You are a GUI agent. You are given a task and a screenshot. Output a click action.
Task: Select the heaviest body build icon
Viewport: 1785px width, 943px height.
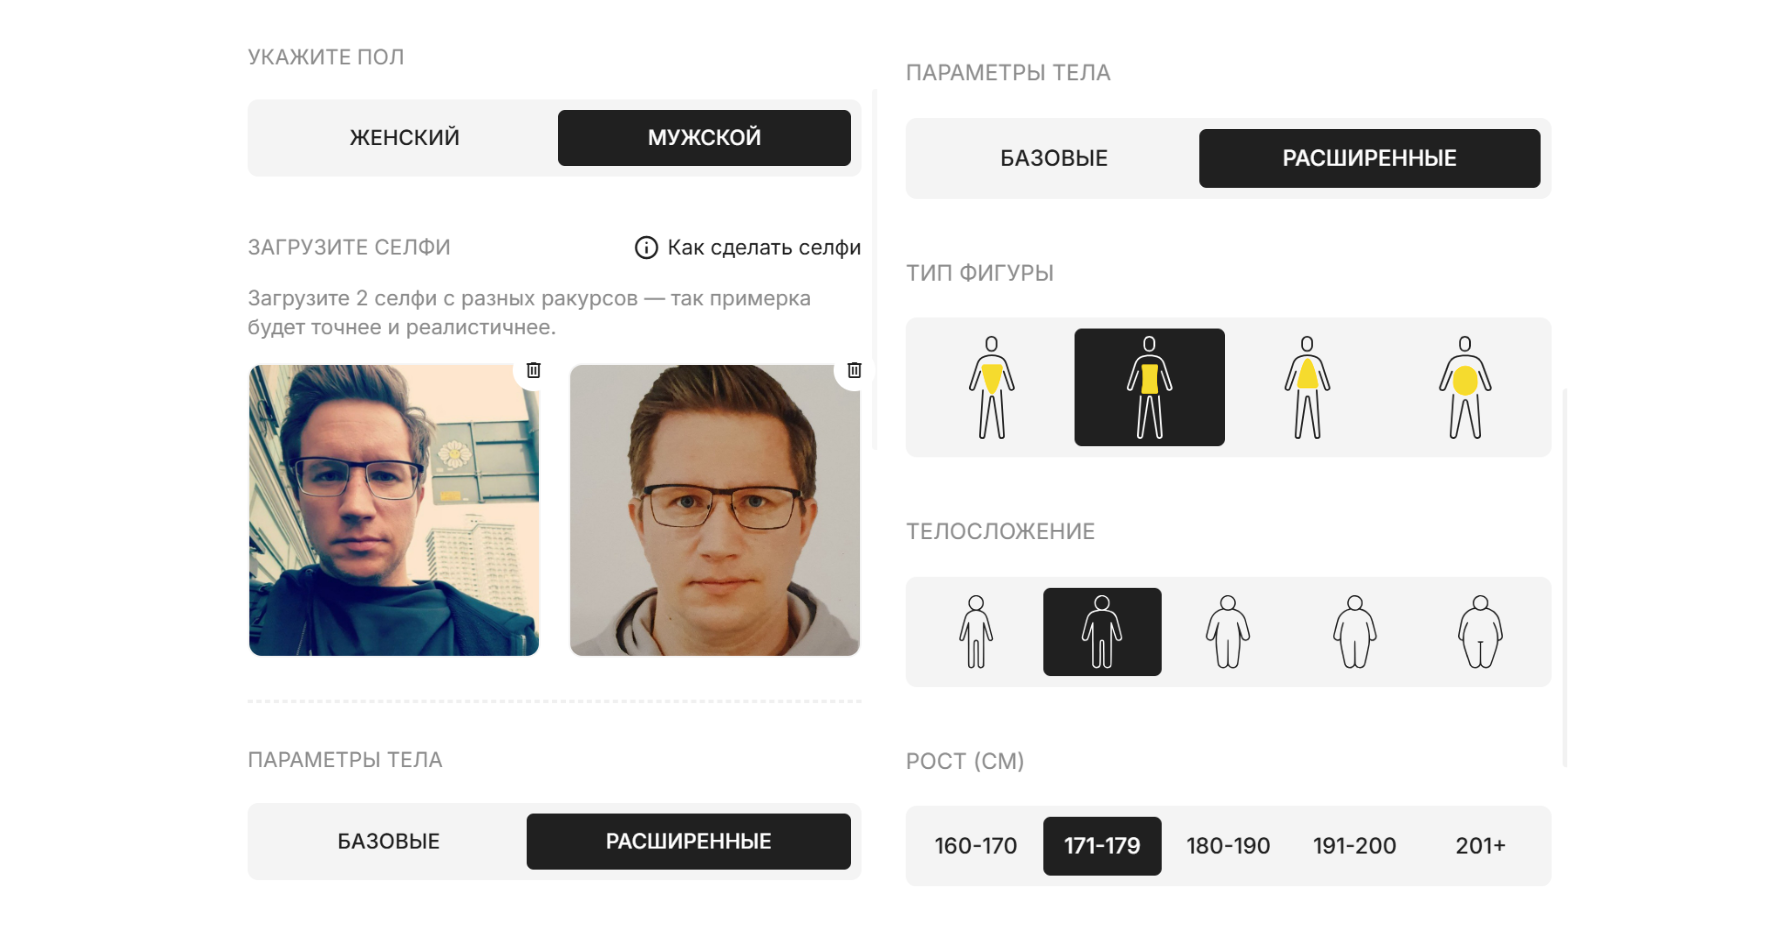(1481, 632)
